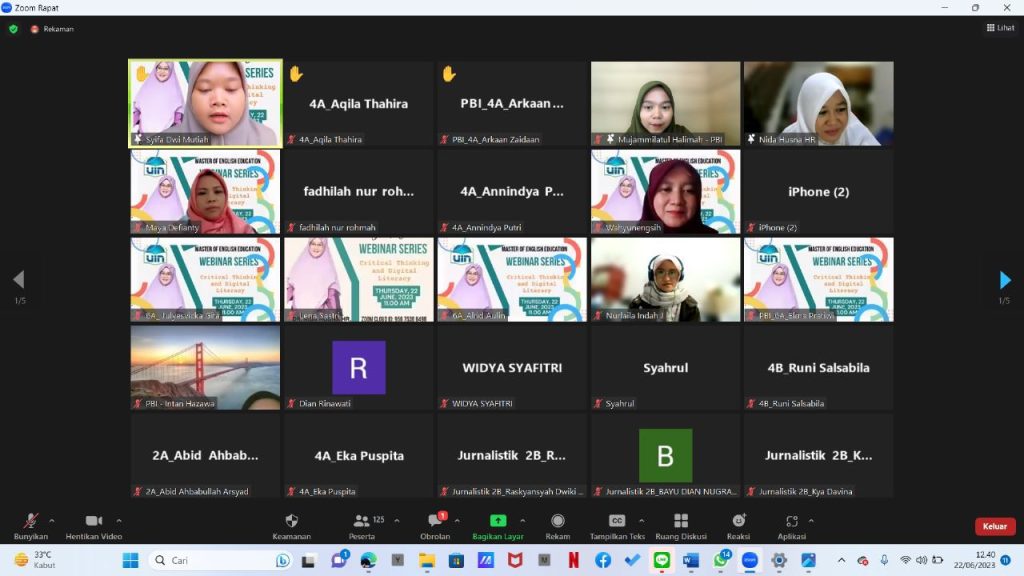
Task: Open the Reaksi reactions icon
Action: 739,521
